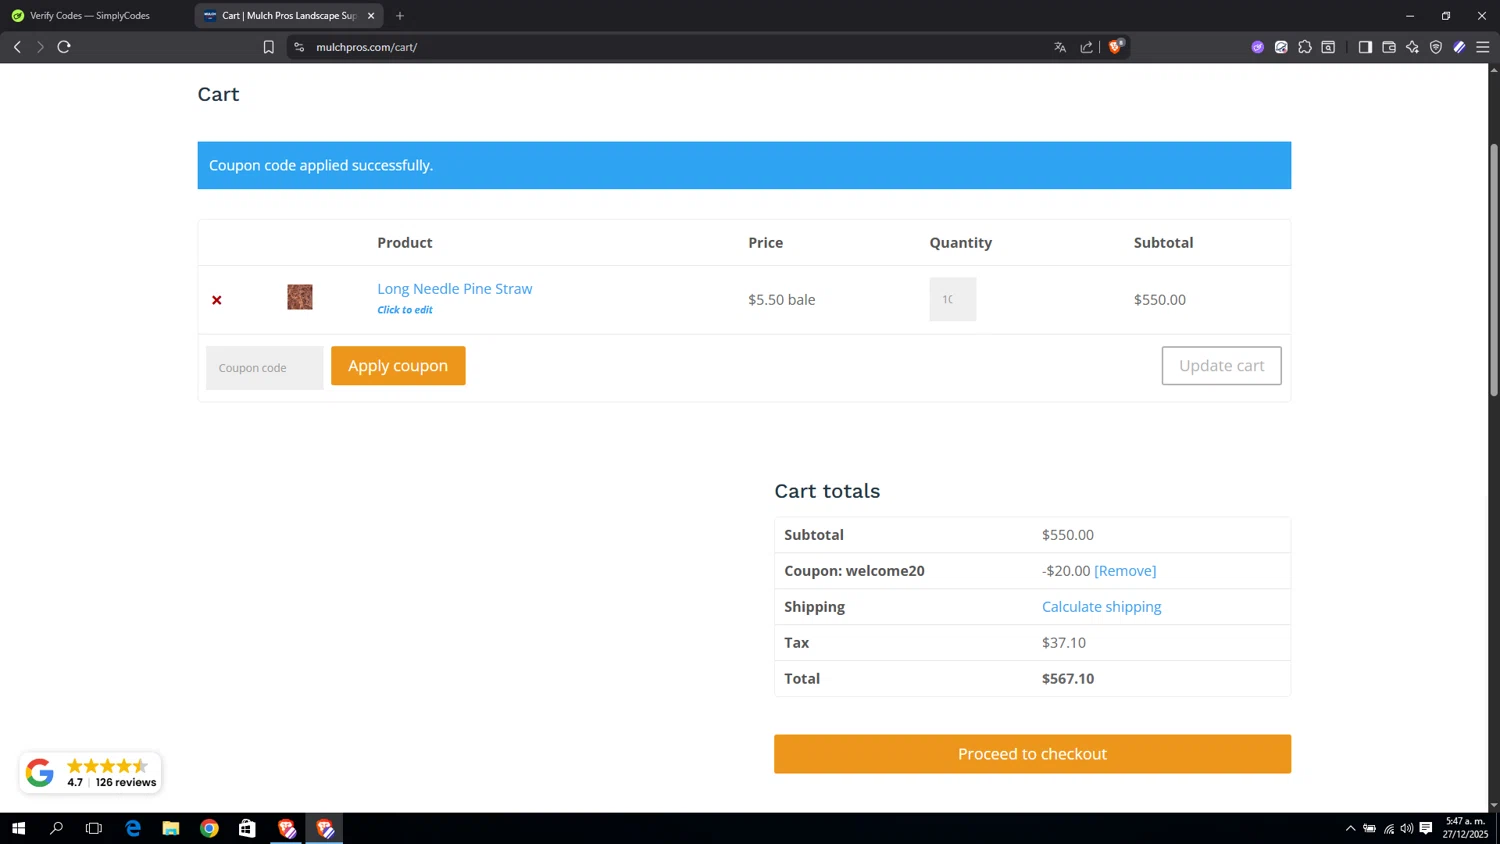This screenshot has height=844, width=1500.
Task: Open Task View on the taskbar
Action: 94,828
